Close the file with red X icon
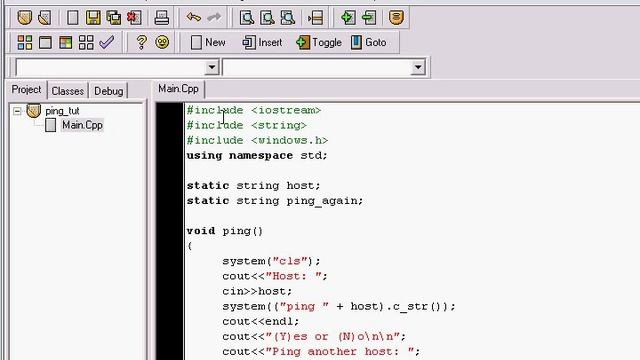The height and width of the screenshot is (360, 640). coord(134,18)
